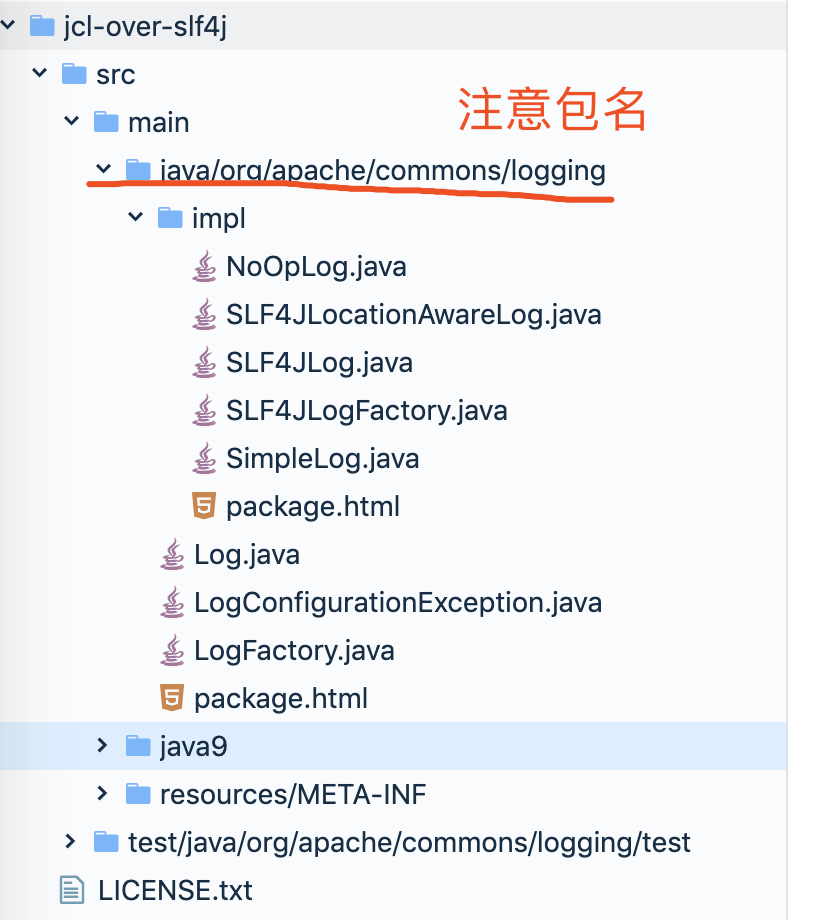Click the Java icon next to SLF4JLocationAwareLog.java
Viewport: 836px width, 920px height.
coord(205,314)
